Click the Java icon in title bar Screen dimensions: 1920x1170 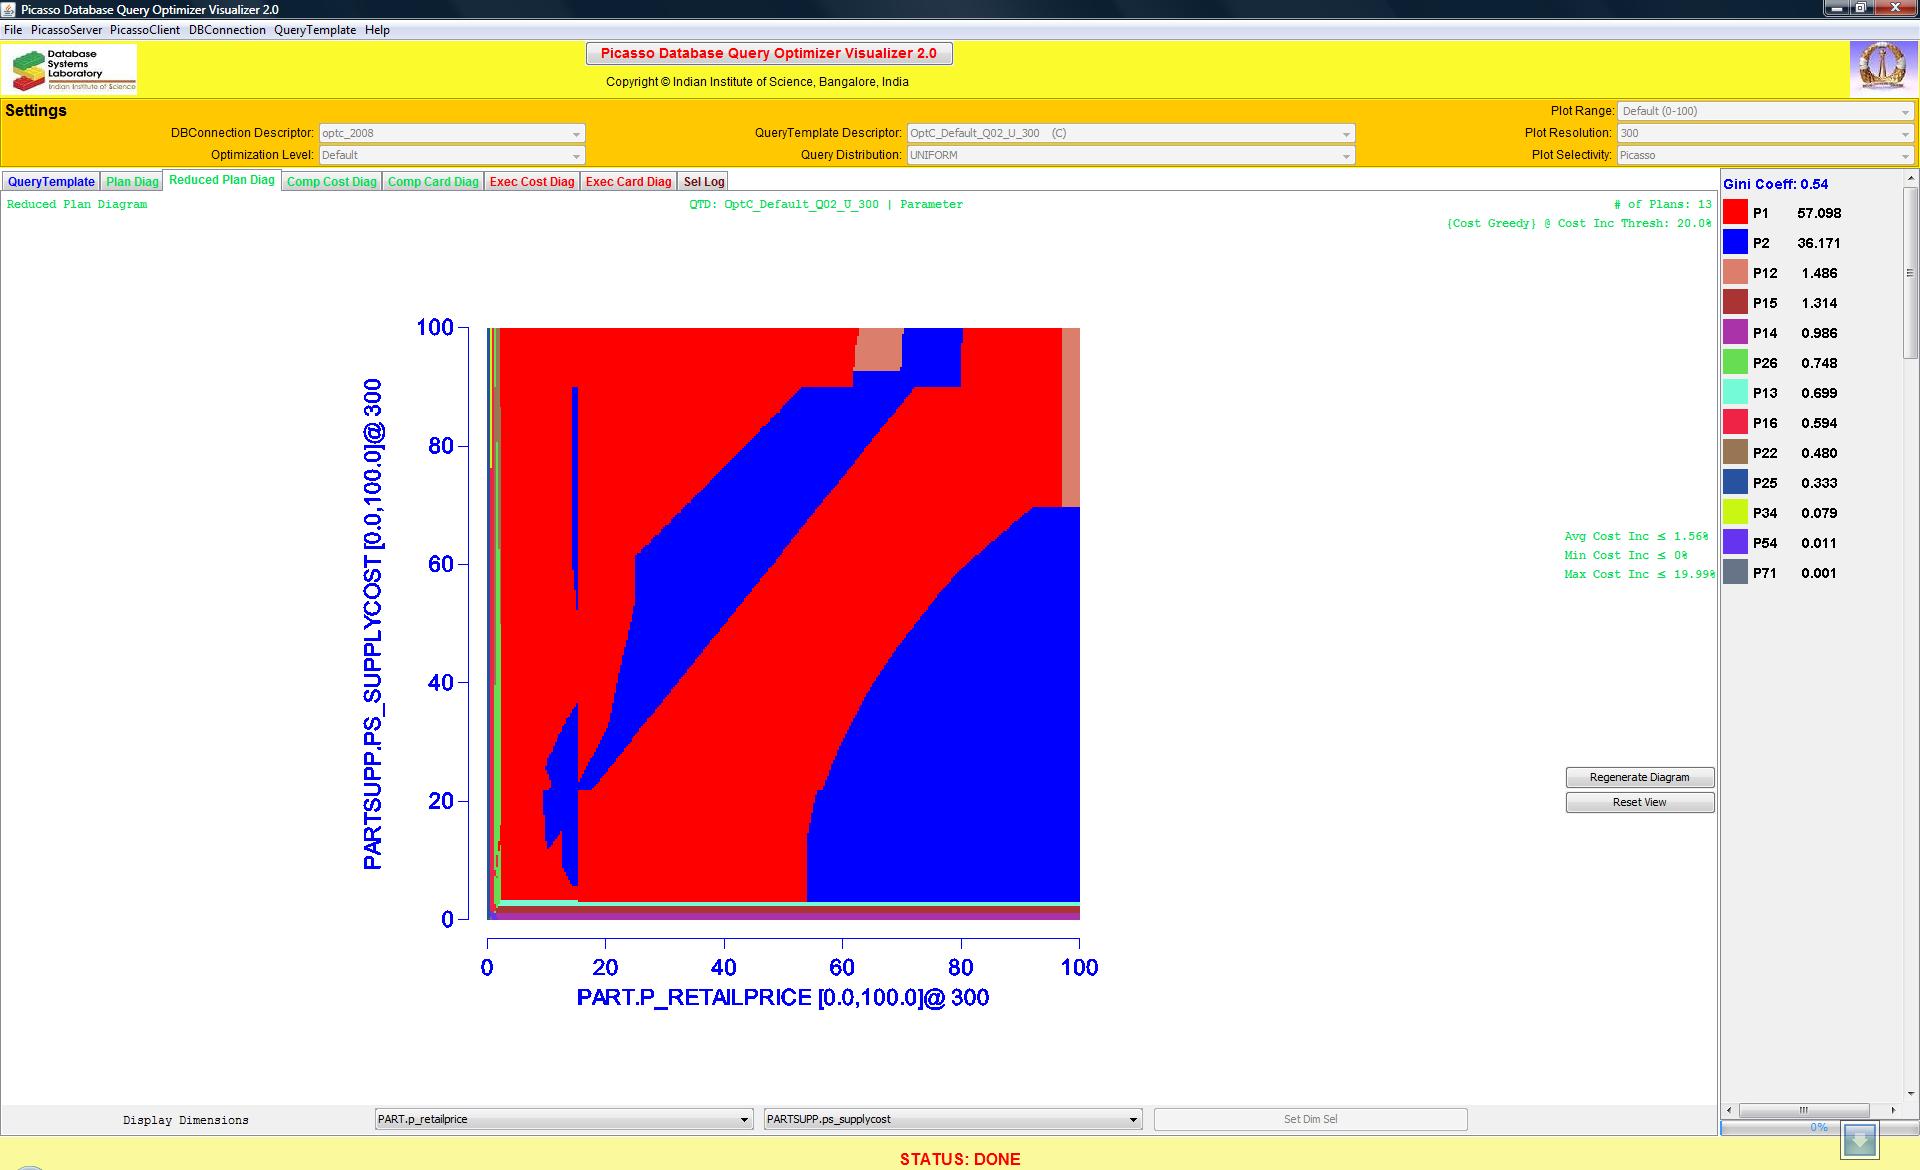pyautogui.click(x=9, y=9)
